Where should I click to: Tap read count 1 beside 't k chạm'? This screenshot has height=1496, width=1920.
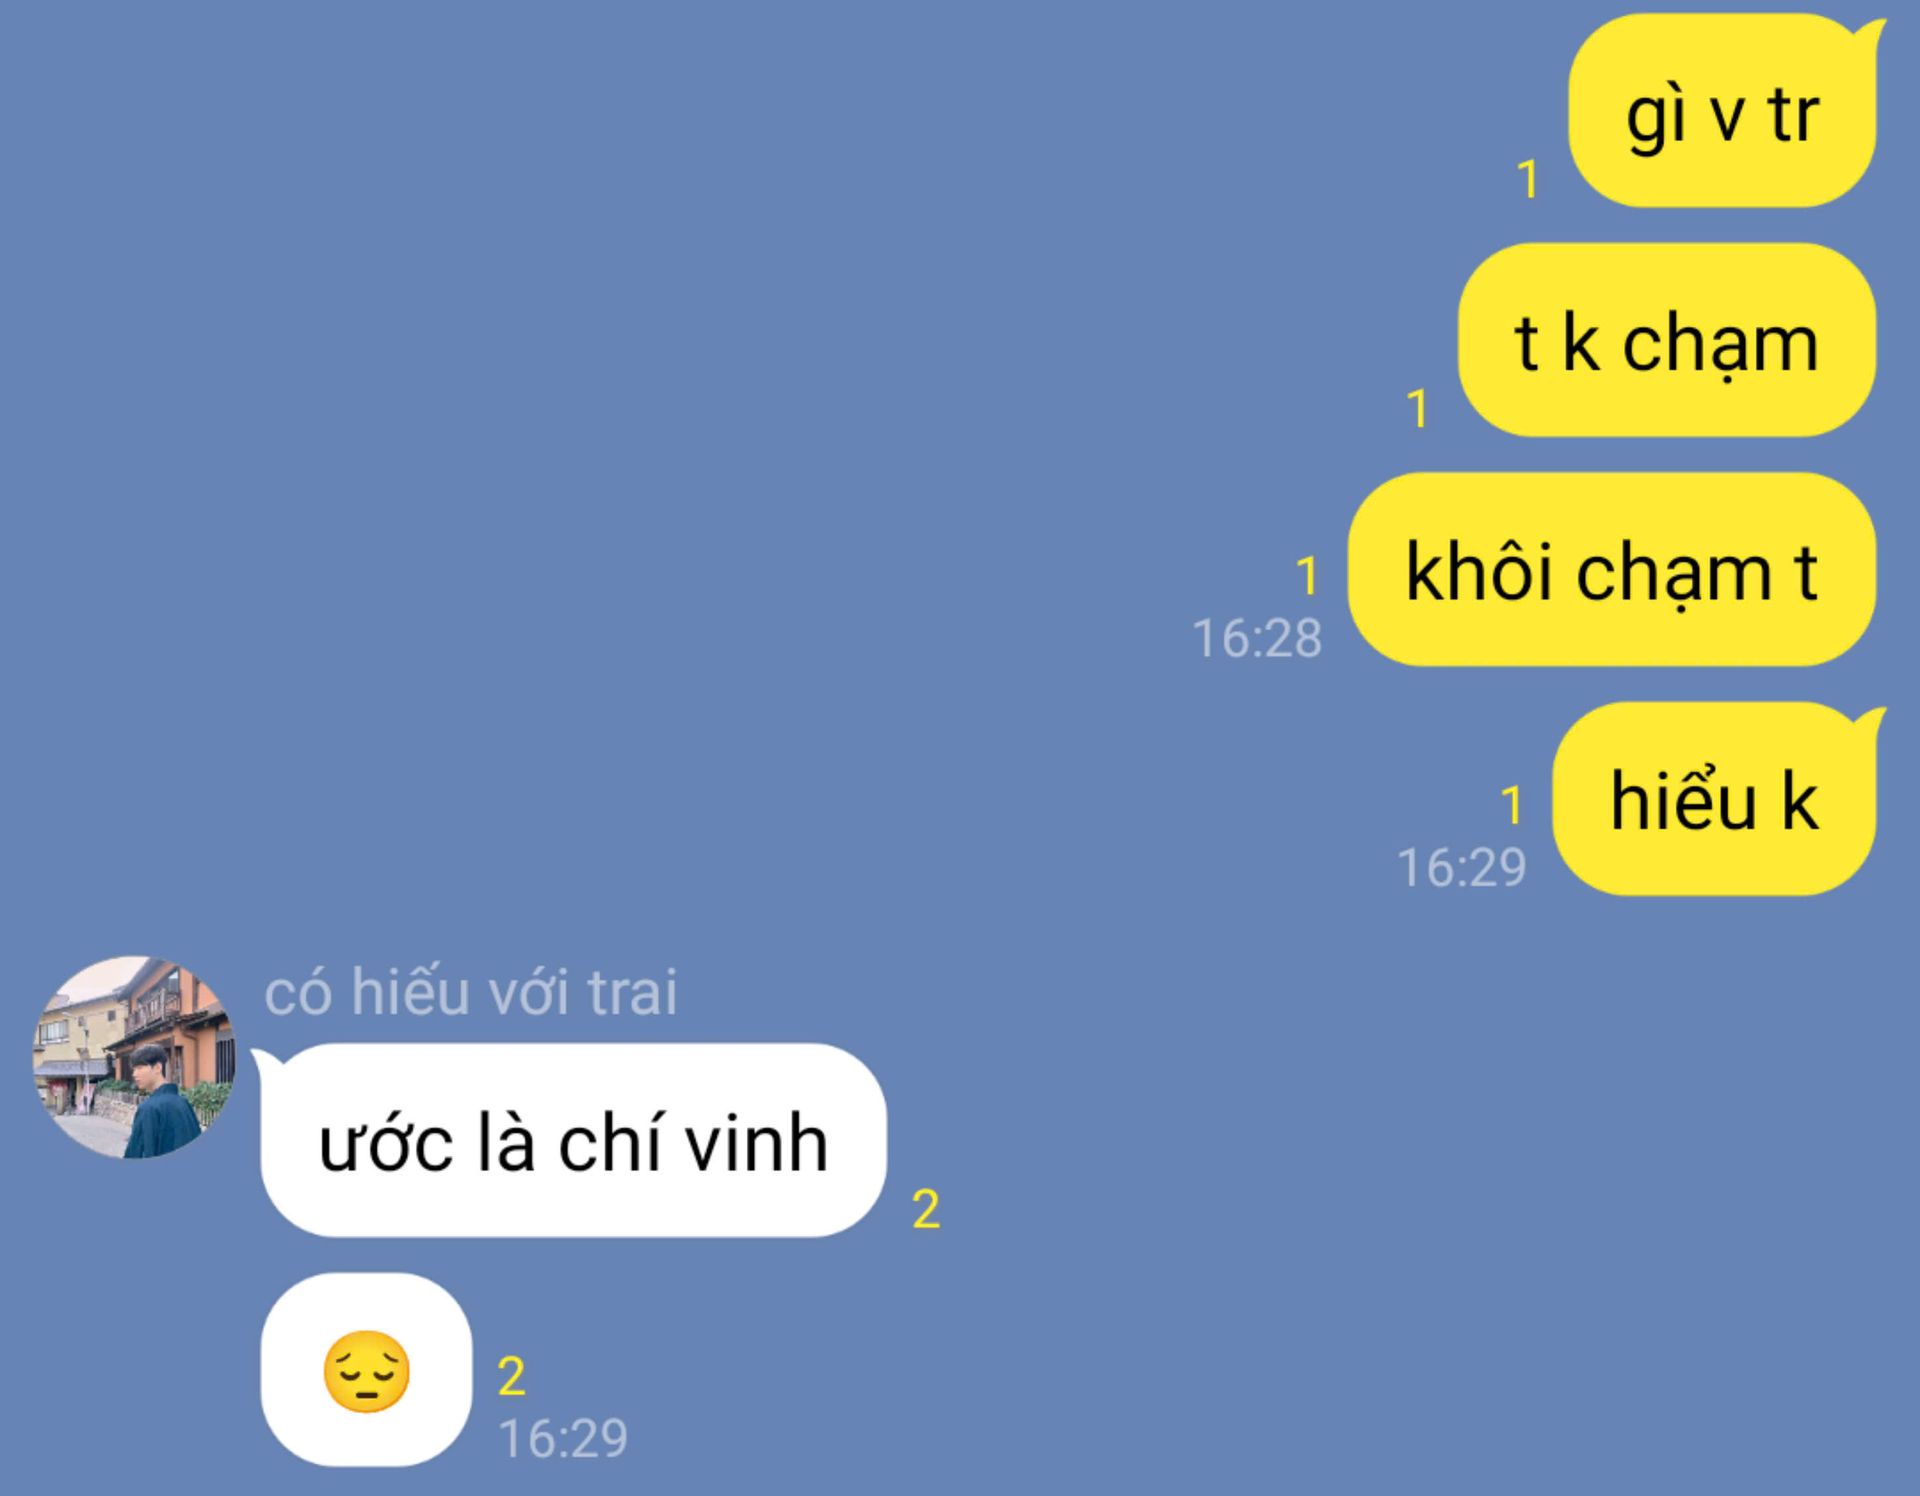1416,409
